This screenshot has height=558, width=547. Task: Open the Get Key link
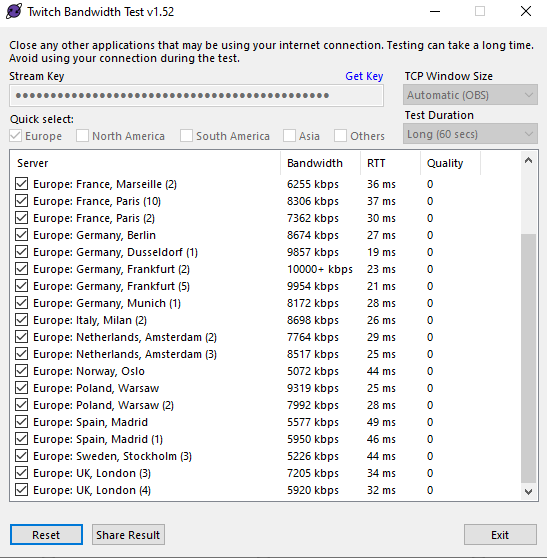[364, 76]
